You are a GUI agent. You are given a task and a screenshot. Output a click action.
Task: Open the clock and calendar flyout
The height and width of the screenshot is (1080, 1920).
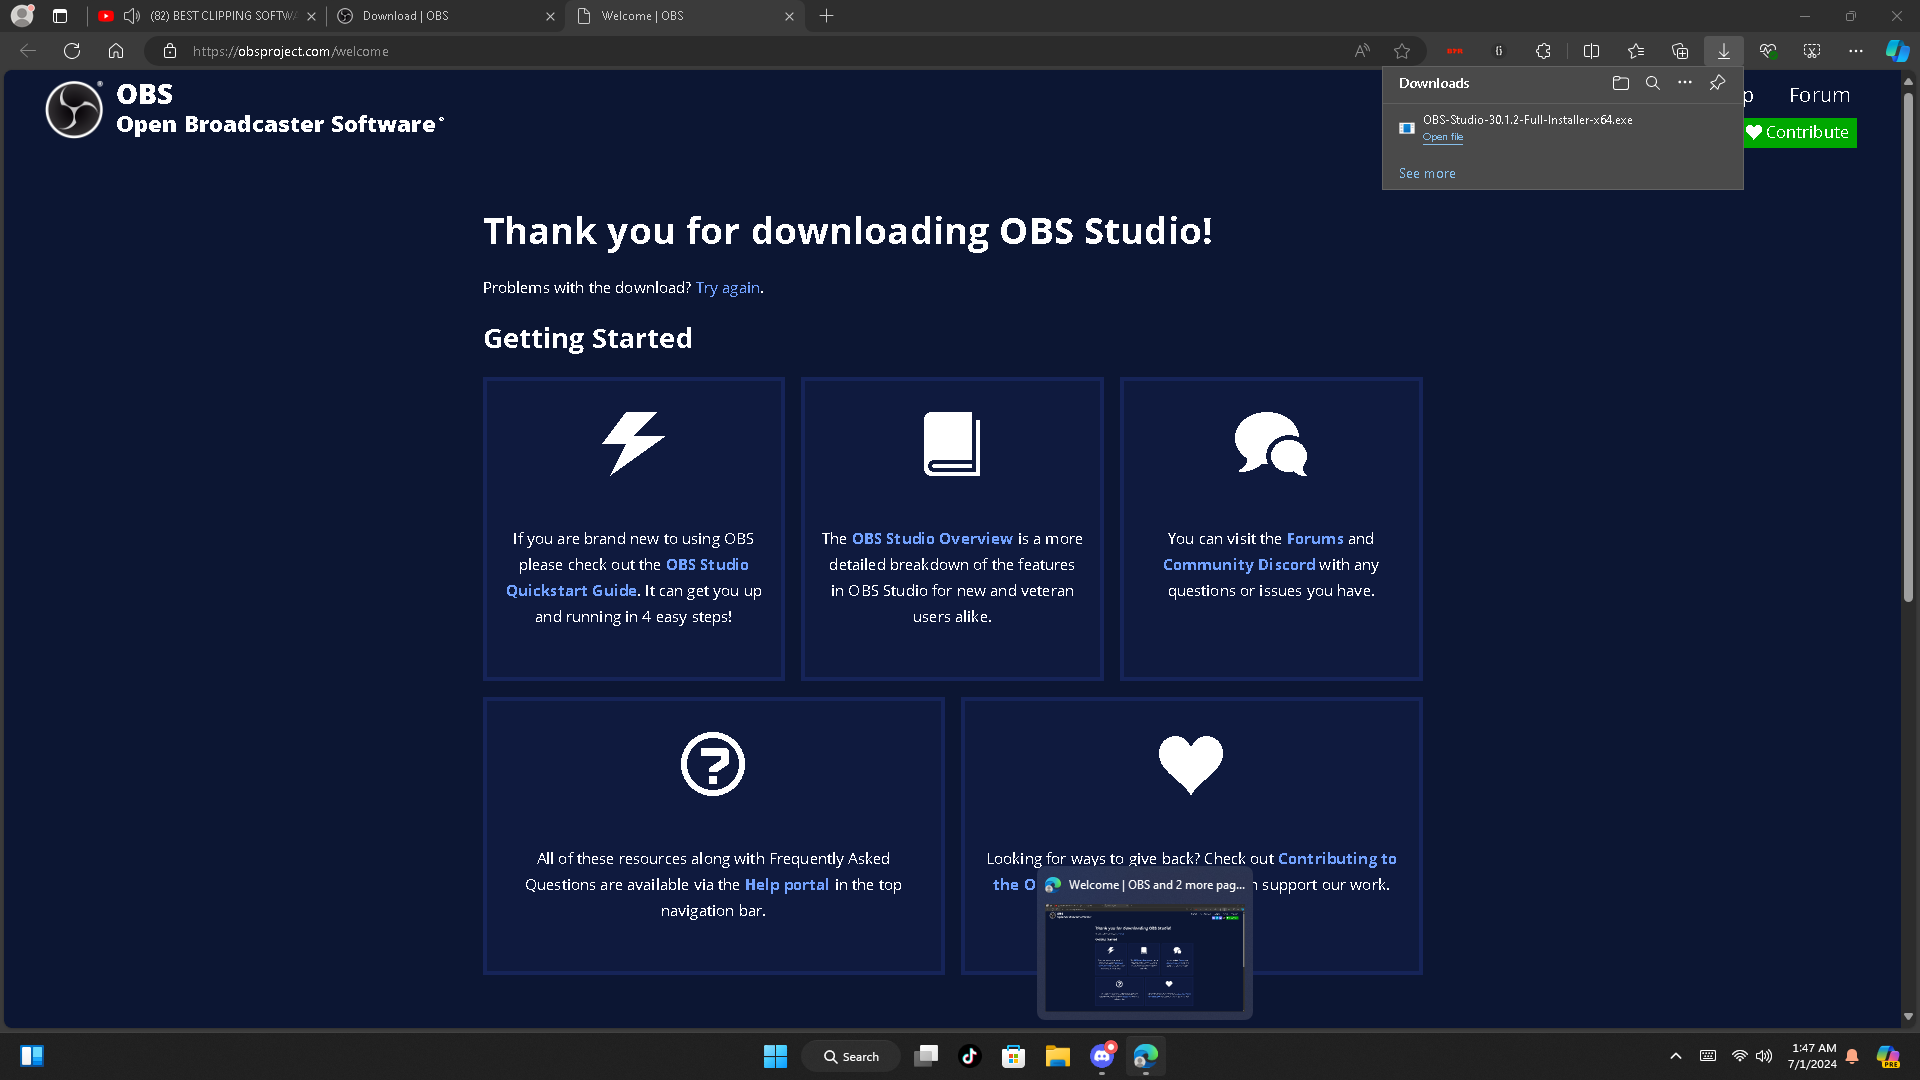[1813, 1056]
